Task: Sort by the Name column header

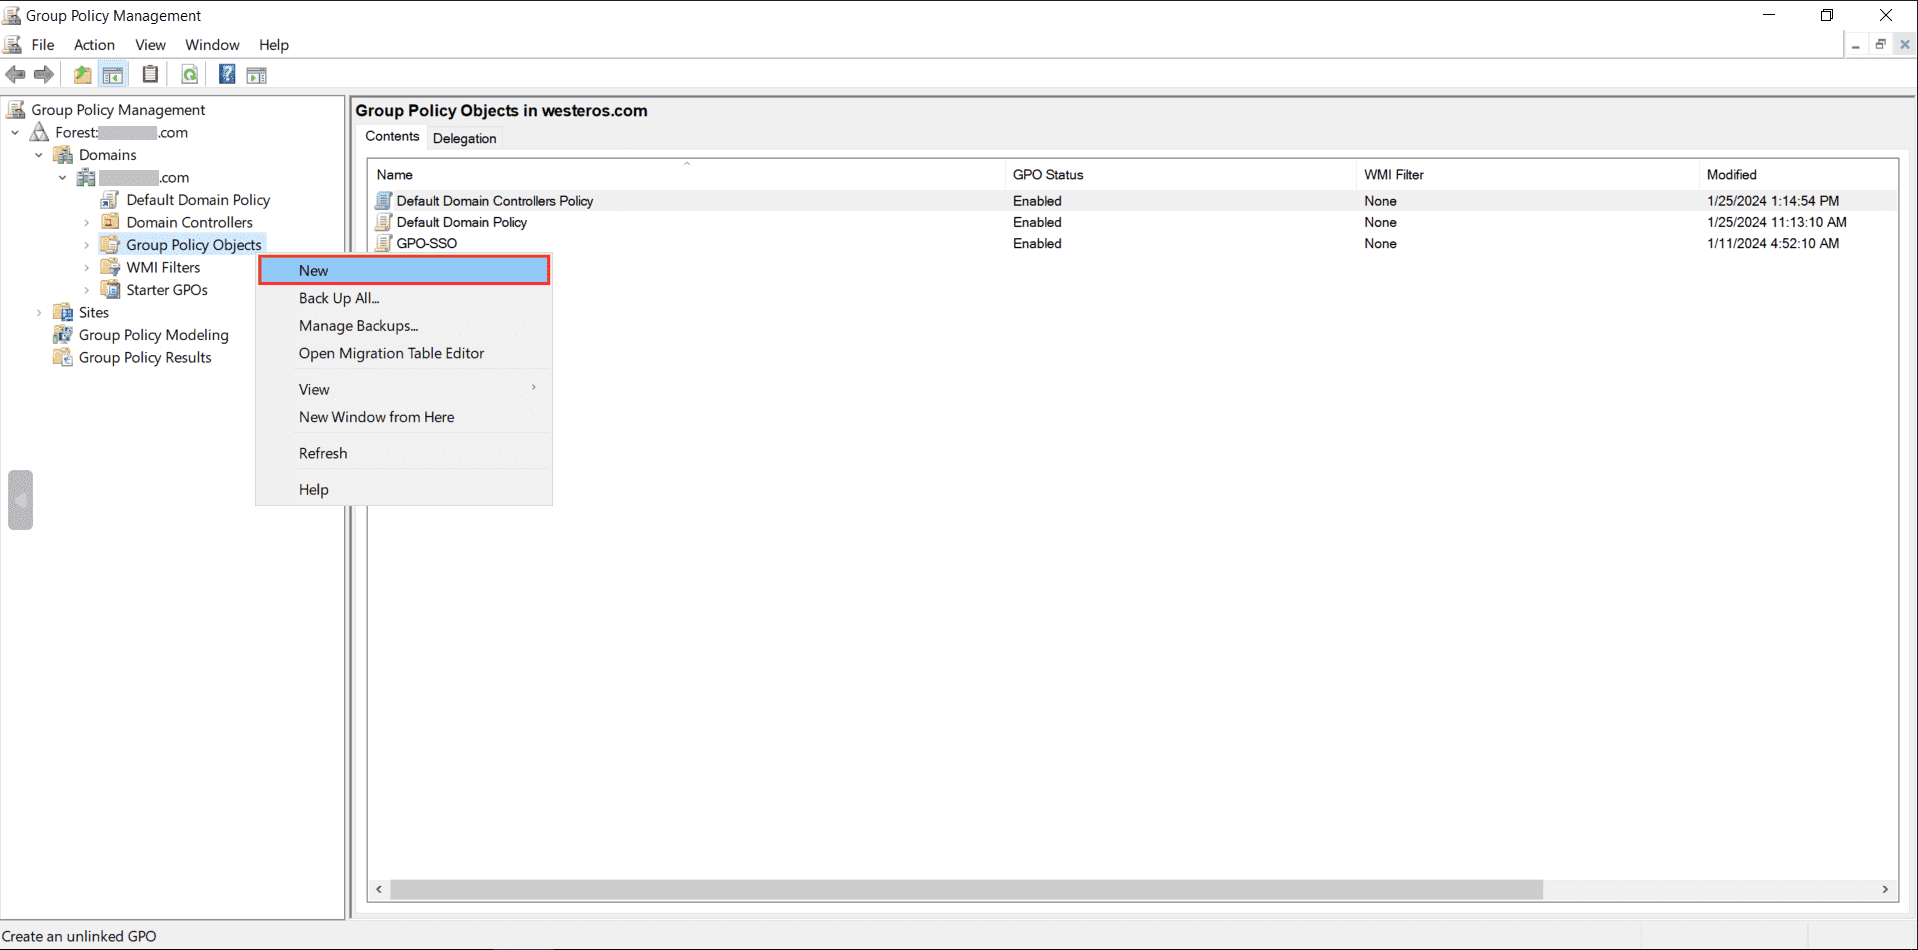Action: 686,174
